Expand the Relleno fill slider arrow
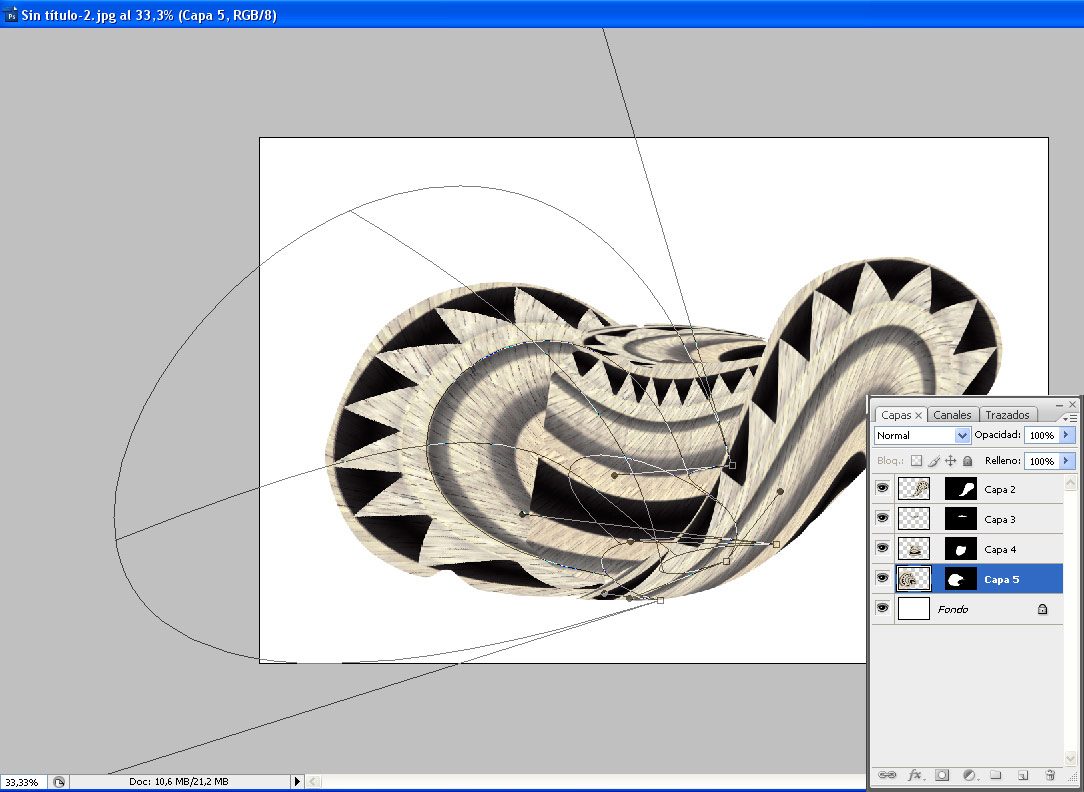The width and height of the screenshot is (1084, 792). click(x=1066, y=461)
